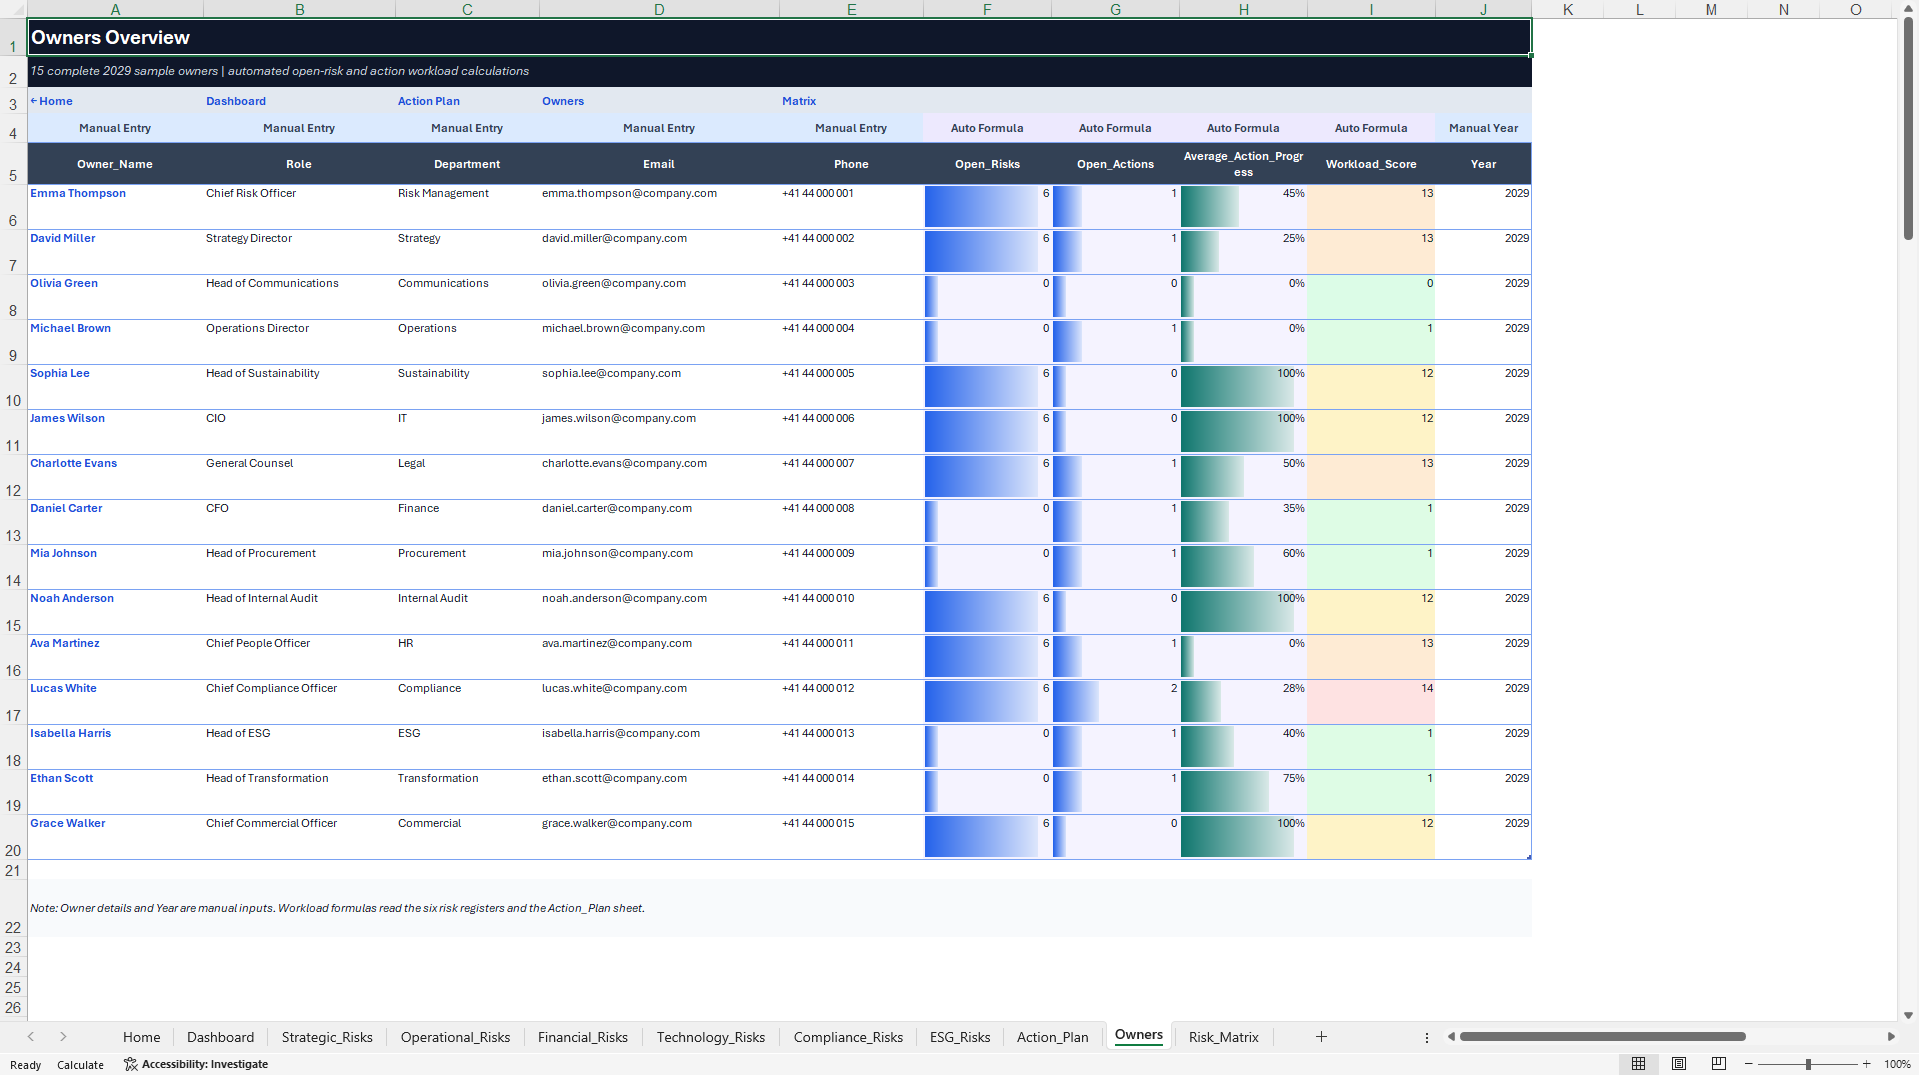Select Owners Overview title cell
The height and width of the screenshot is (1075, 1919).
click(x=779, y=37)
